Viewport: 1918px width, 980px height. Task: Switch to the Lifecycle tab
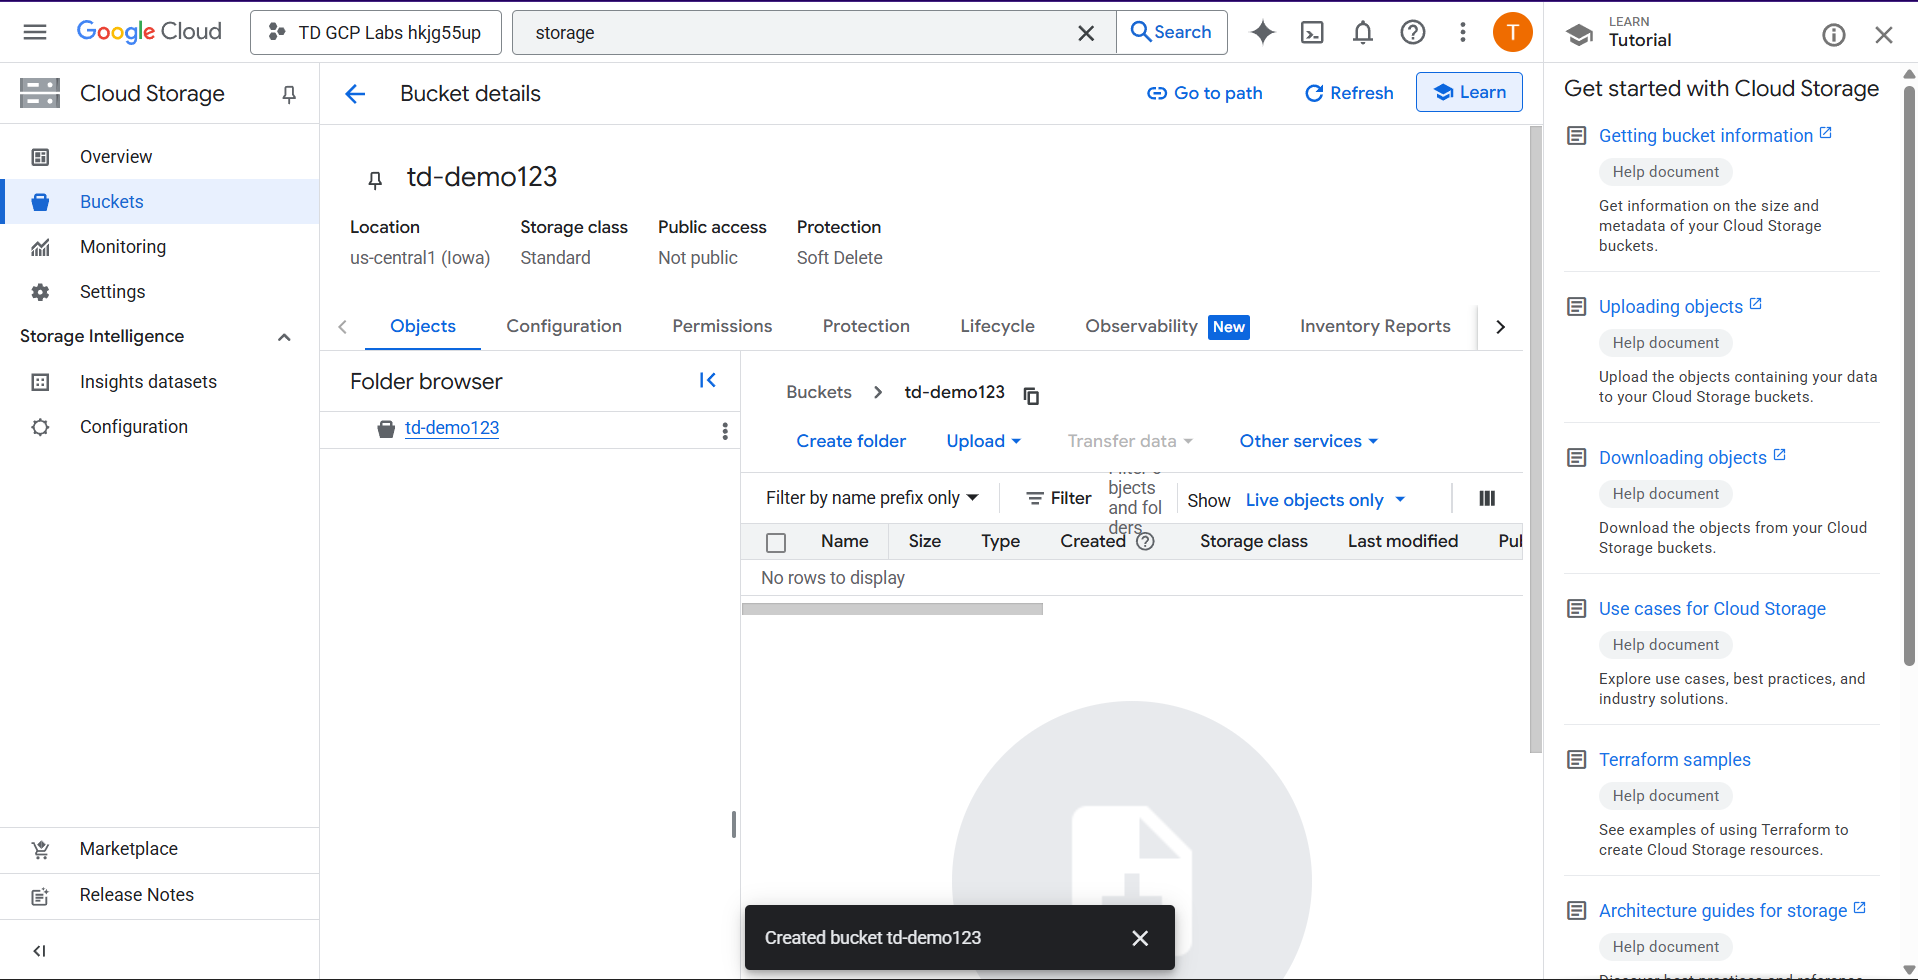click(x=997, y=326)
